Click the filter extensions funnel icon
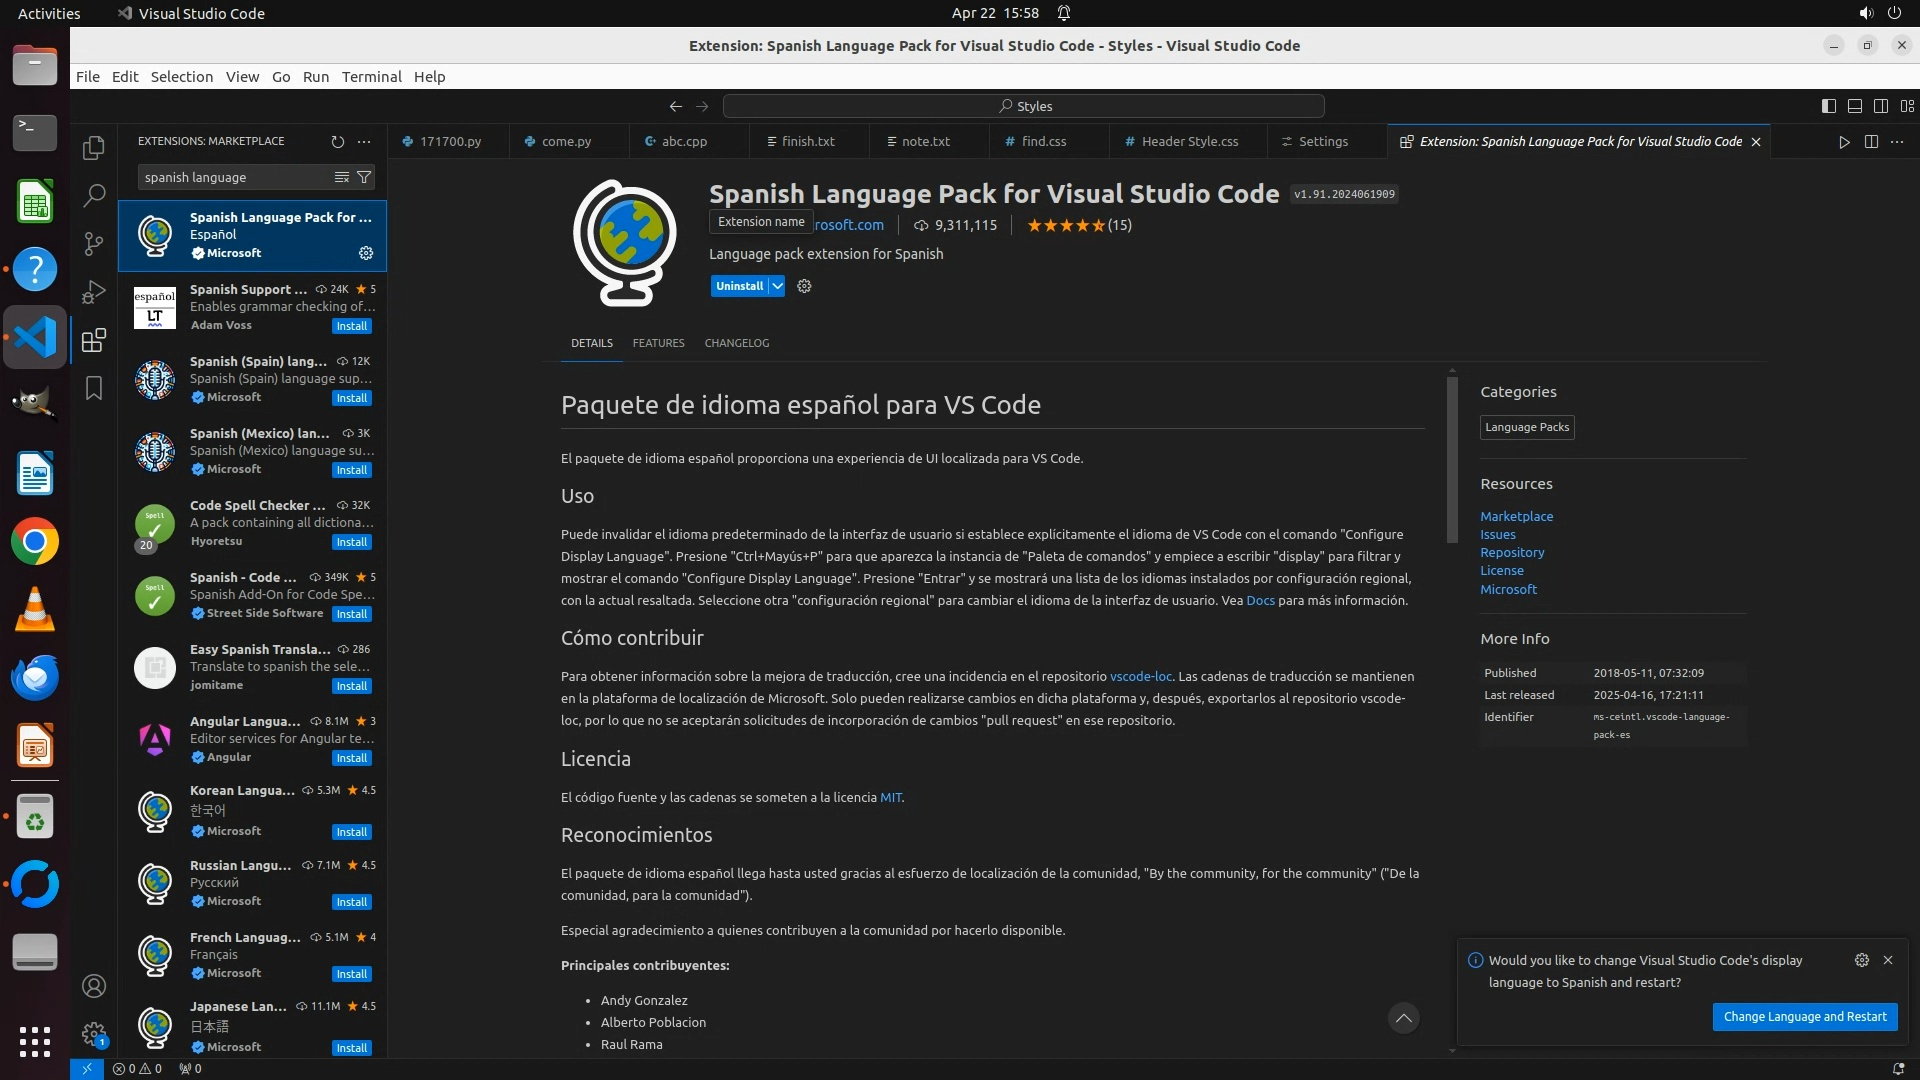The width and height of the screenshot is (1920, 1080). tap(365, 177)
